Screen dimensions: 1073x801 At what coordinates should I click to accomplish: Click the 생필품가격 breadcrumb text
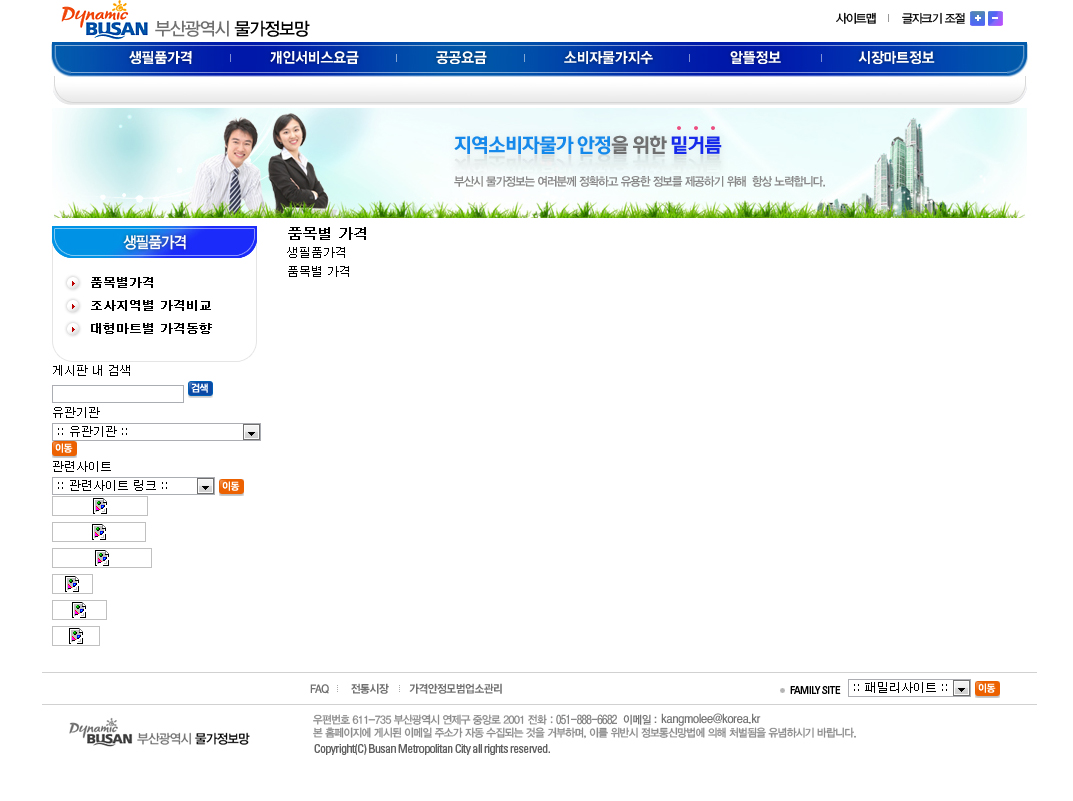click(316, 252)
